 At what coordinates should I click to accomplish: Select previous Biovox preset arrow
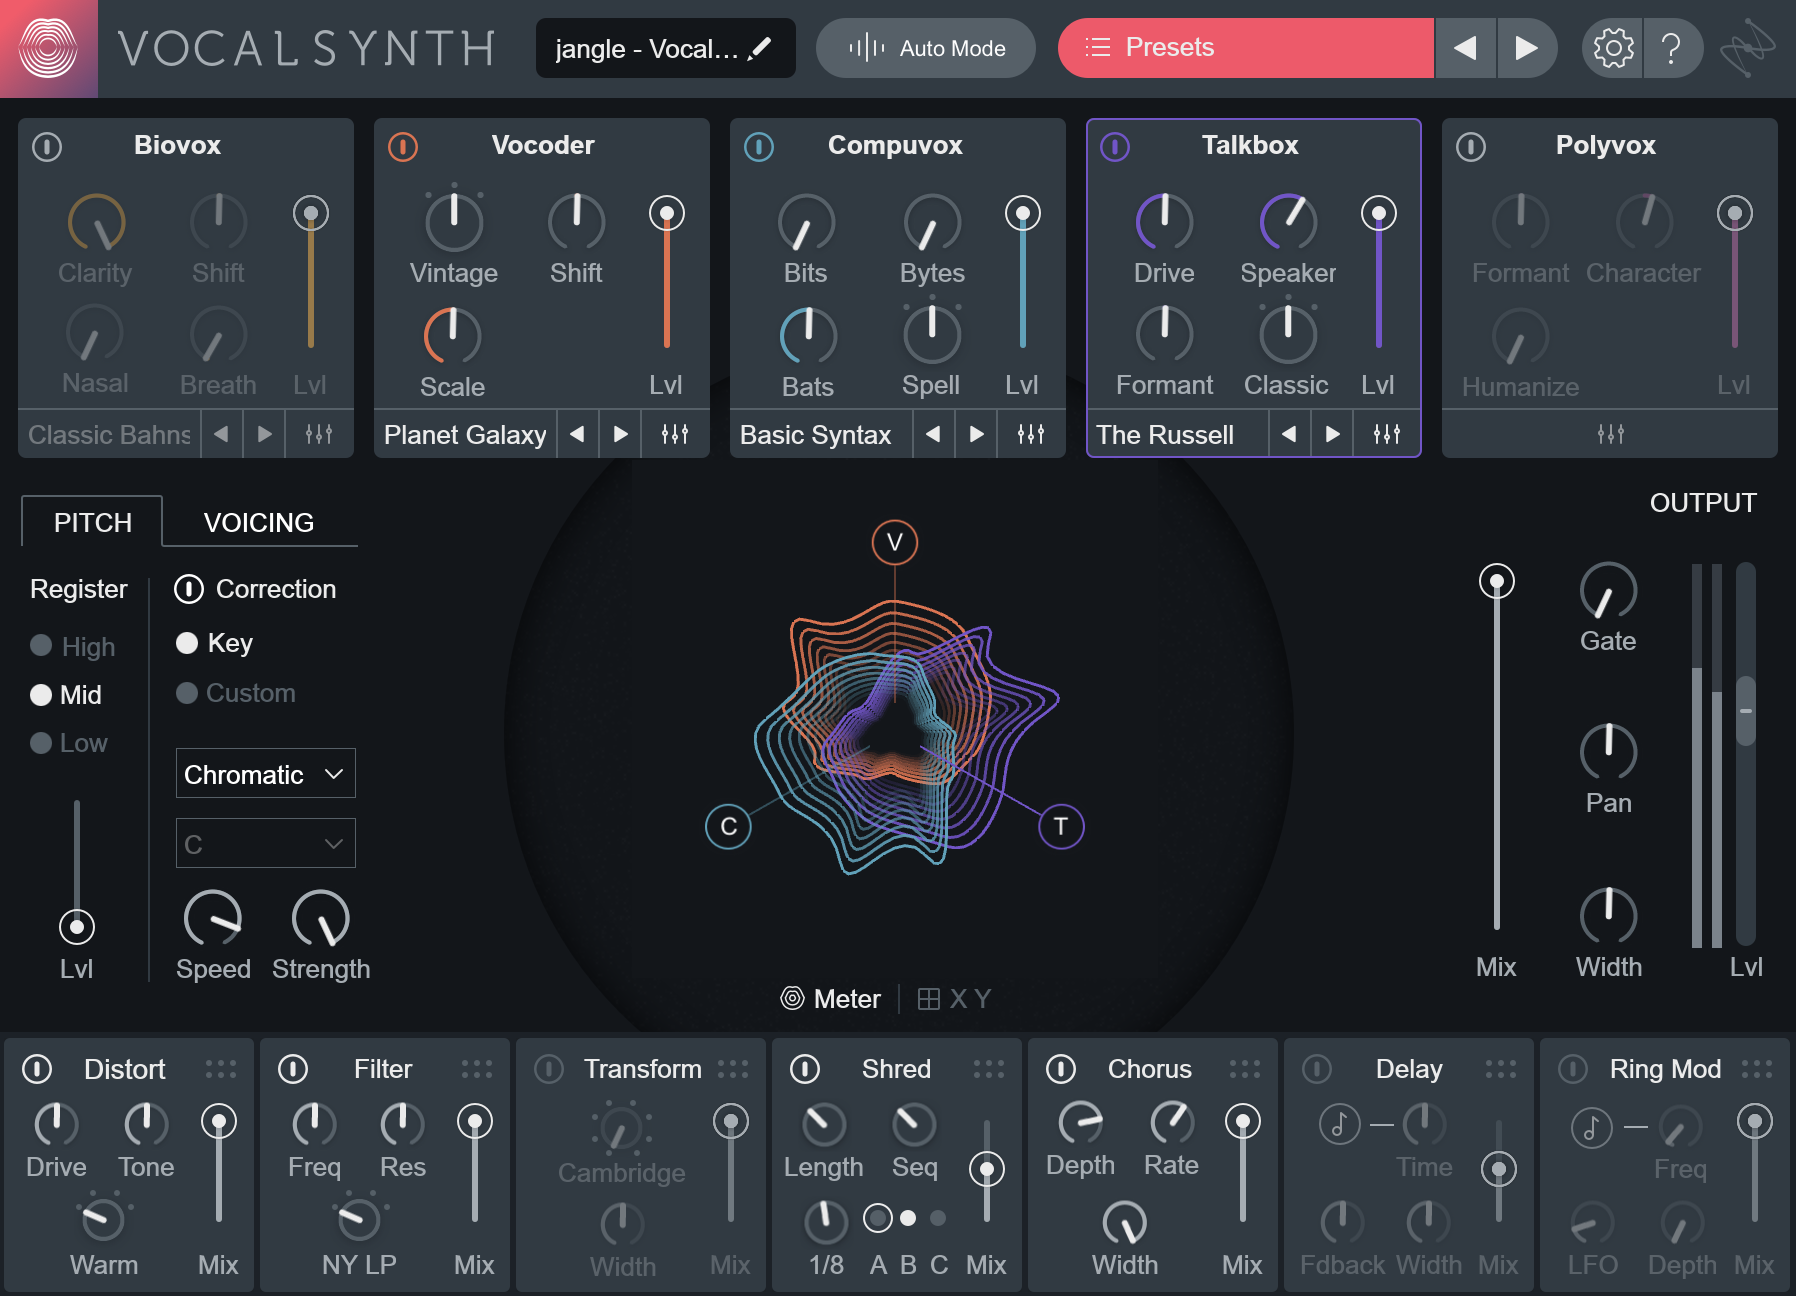(221, 434)
